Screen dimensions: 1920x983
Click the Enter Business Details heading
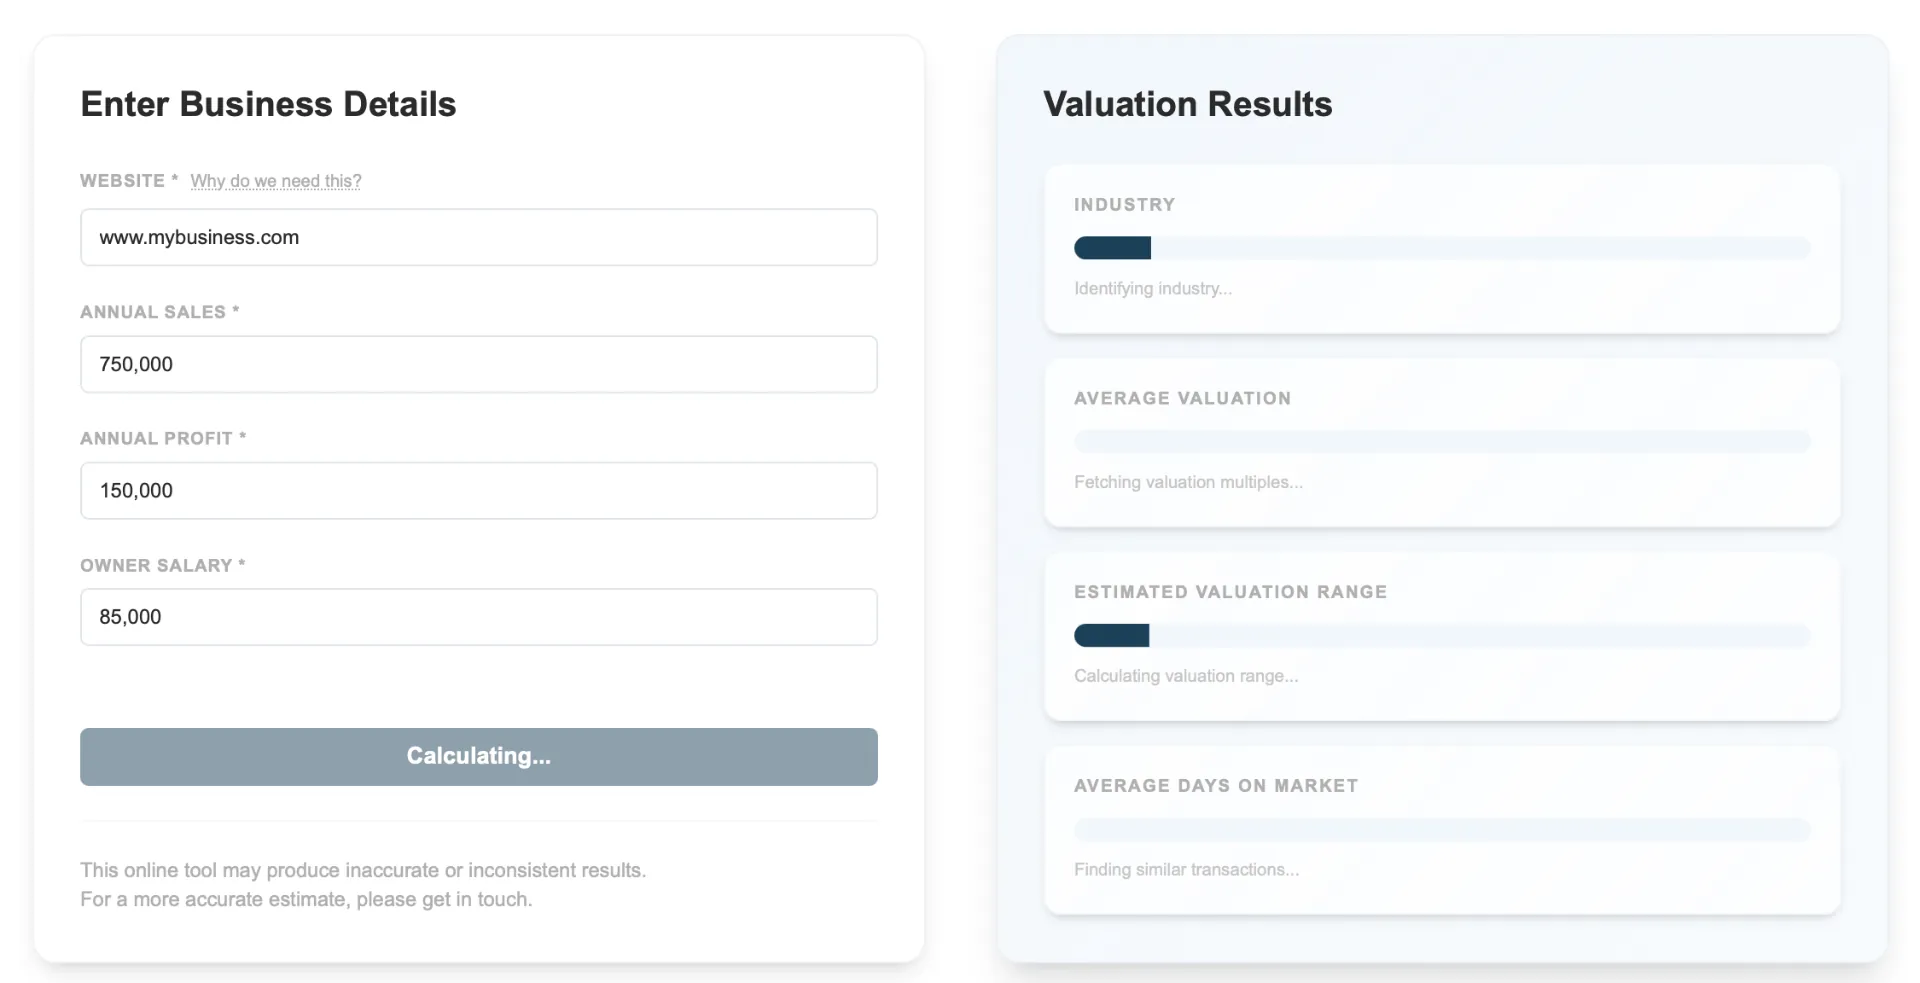coord(268,103)
